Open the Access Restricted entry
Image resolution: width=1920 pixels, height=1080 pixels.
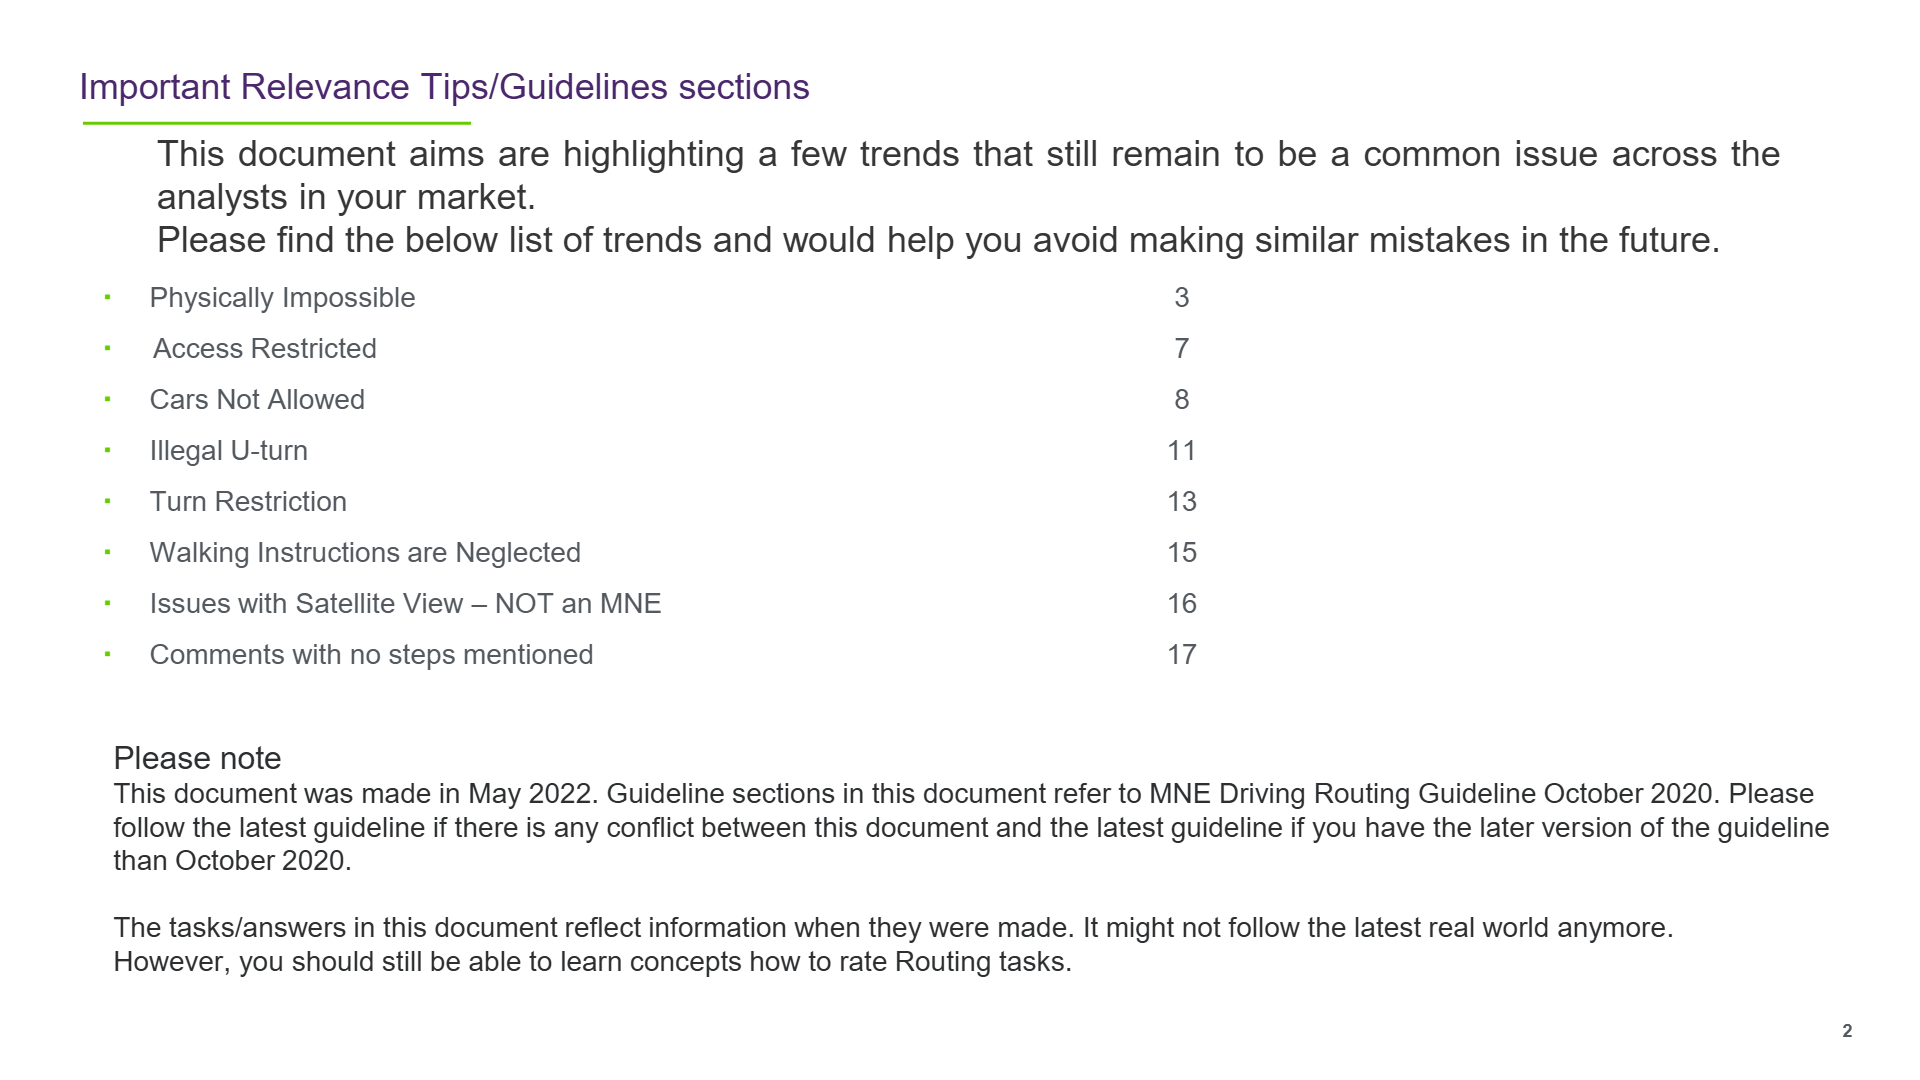click(265, 349)
